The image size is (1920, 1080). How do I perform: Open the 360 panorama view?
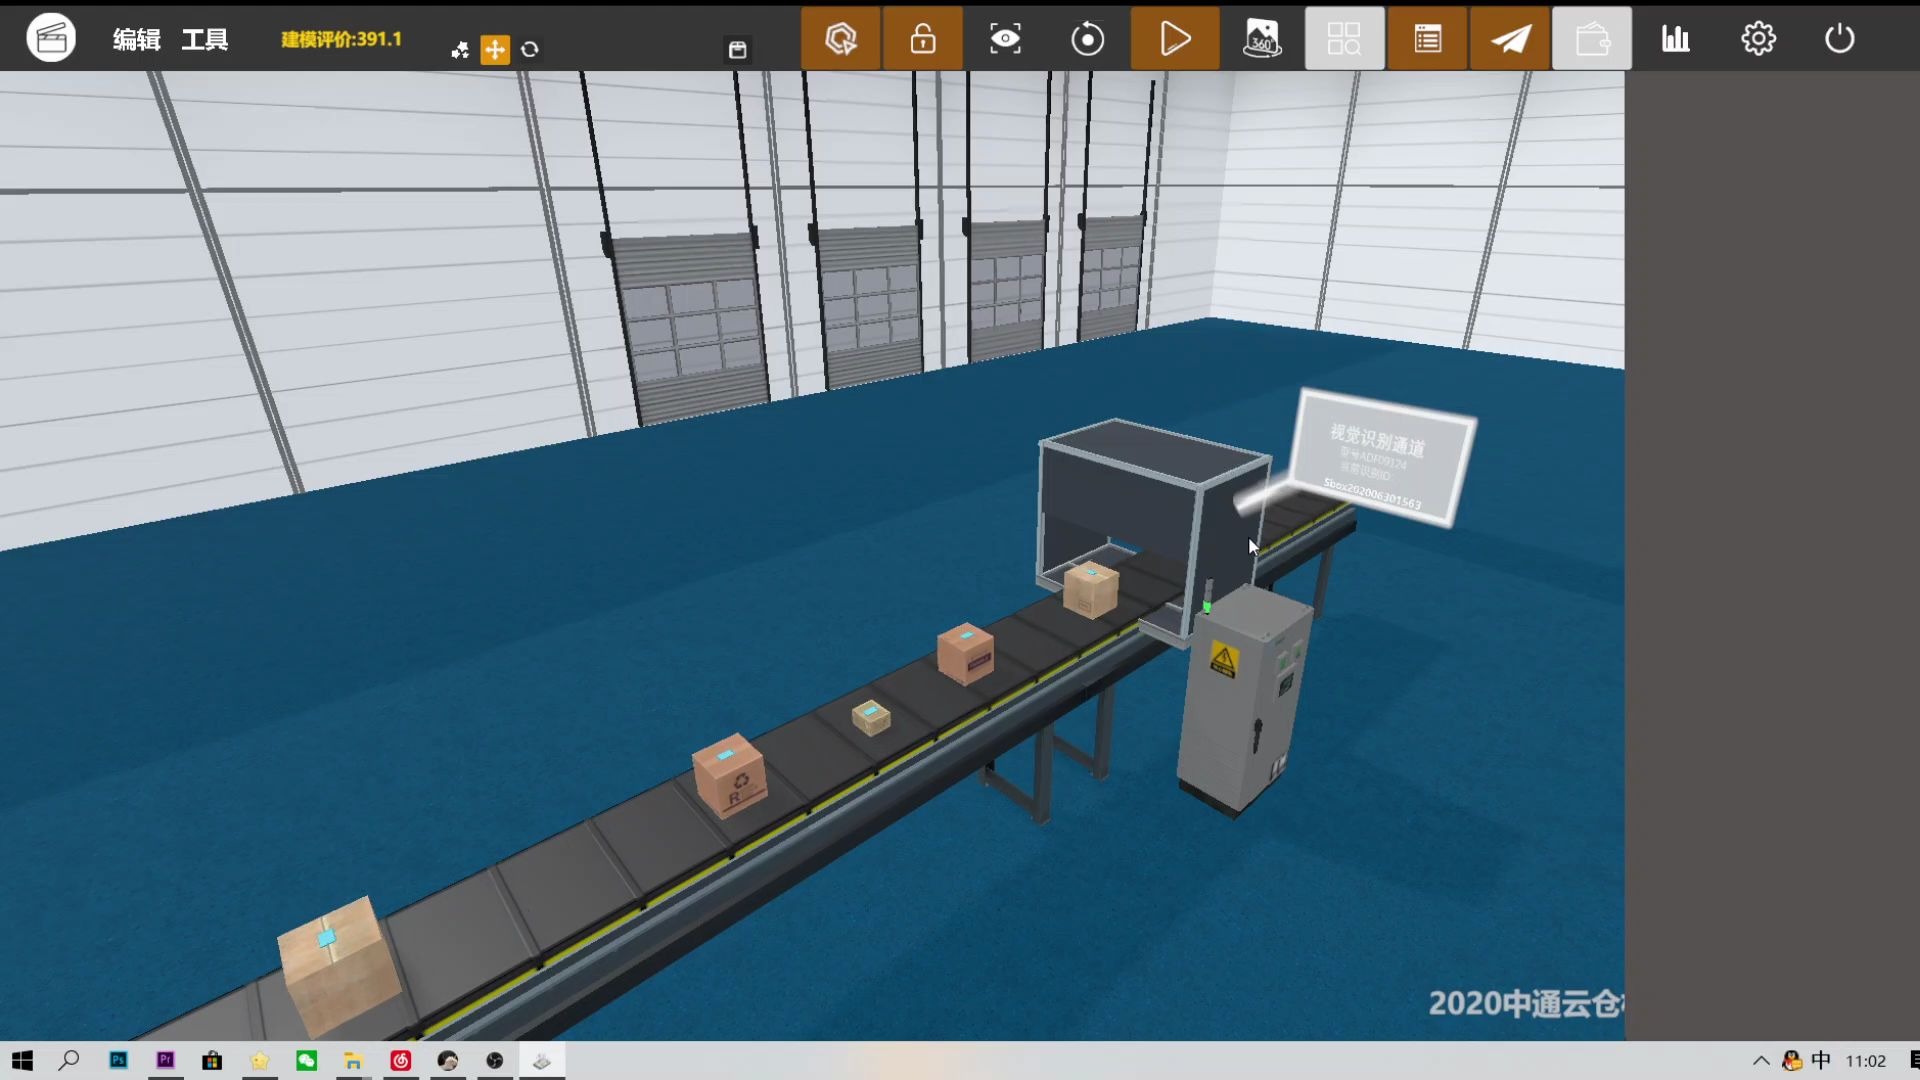pyautogui.click(x=1262, y=39)
